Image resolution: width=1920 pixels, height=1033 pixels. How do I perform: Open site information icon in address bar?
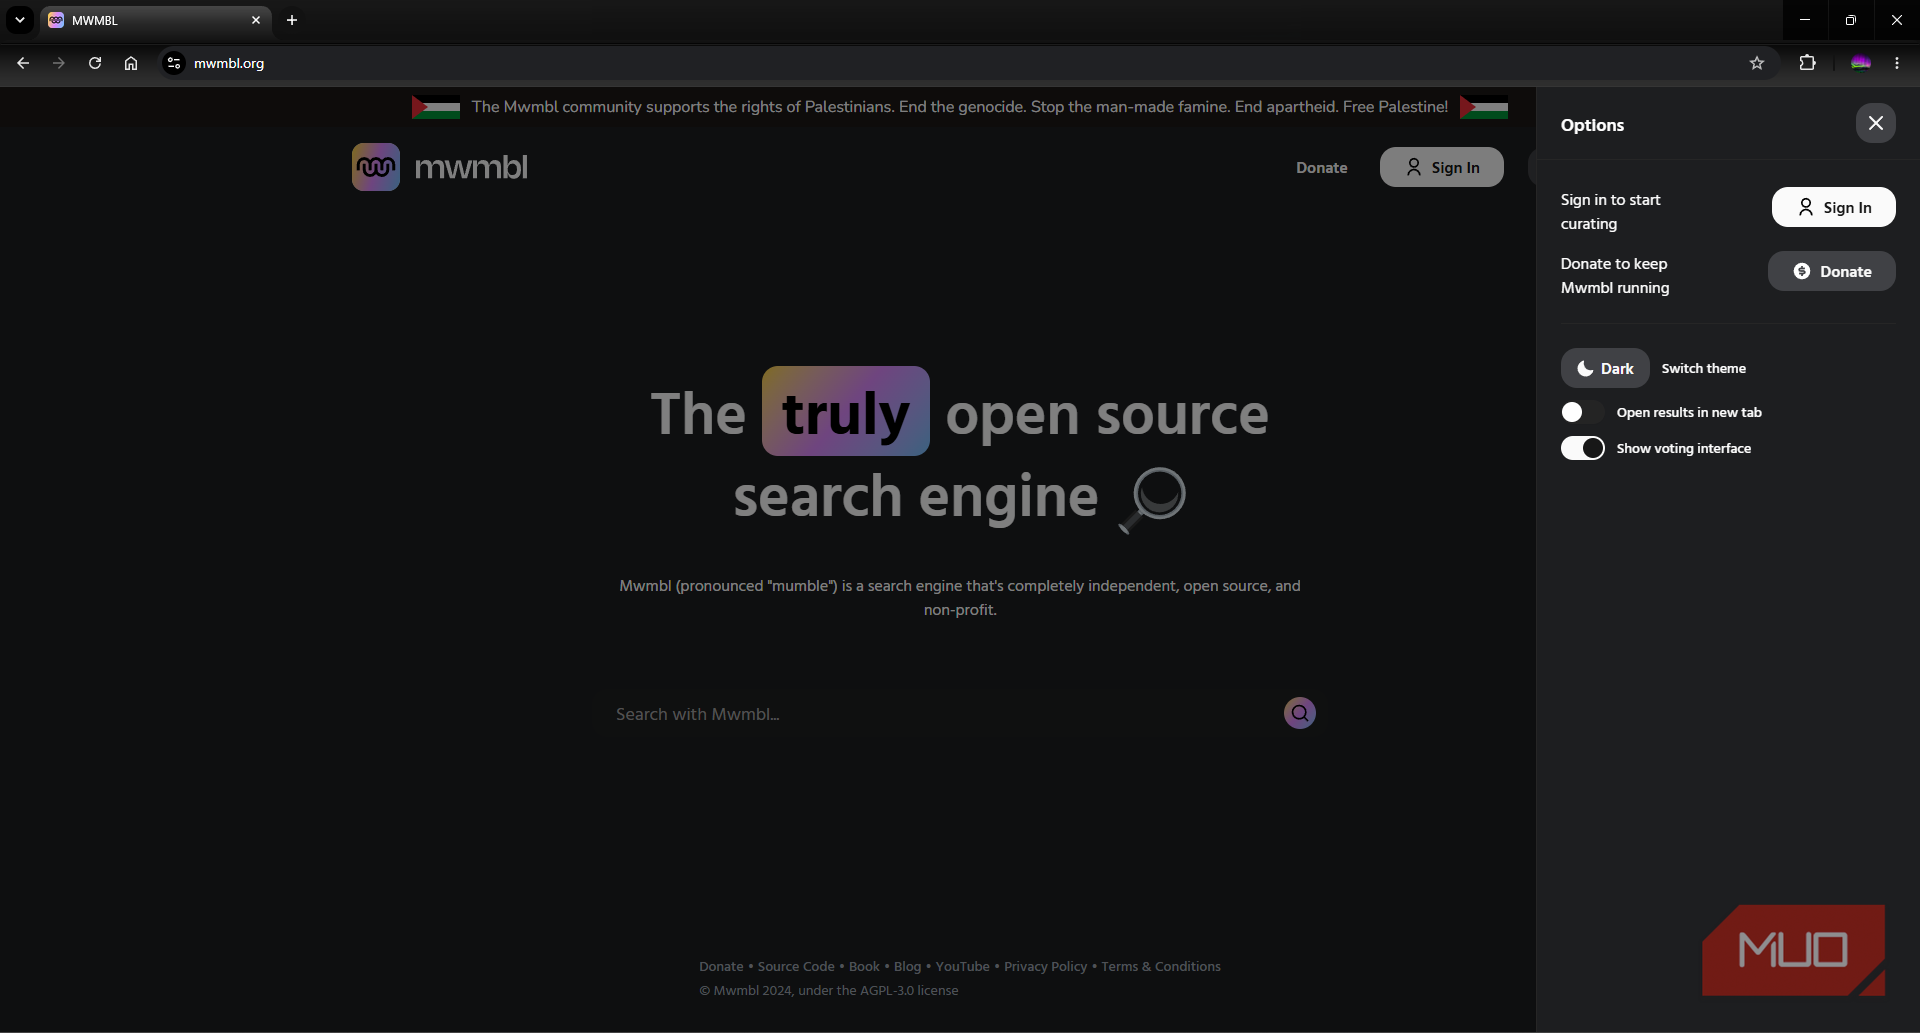174,63
